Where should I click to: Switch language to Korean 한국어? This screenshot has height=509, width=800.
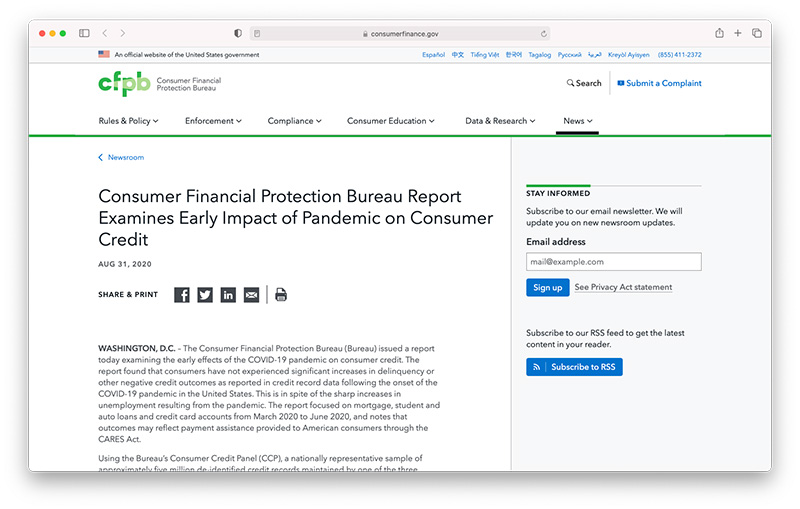(x=514, y=55)
